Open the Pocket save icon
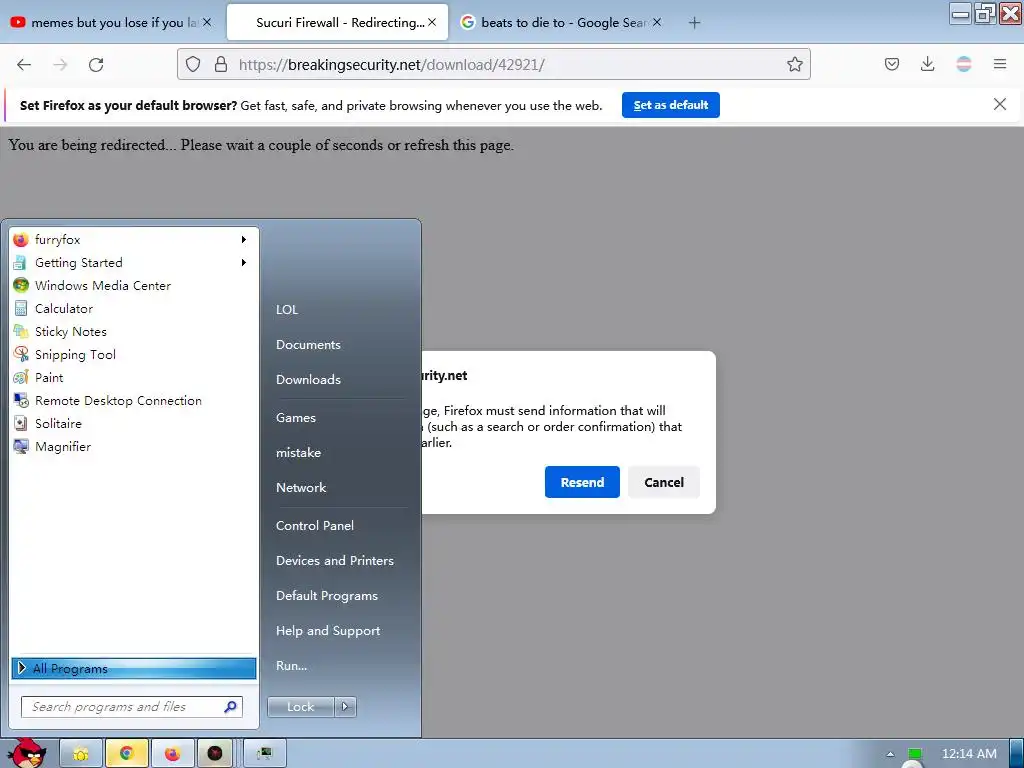 click(891, 64)
